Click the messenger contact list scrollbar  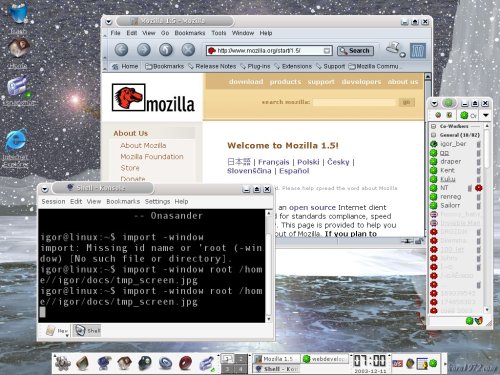pyautogui.click(x=487, y=218)
